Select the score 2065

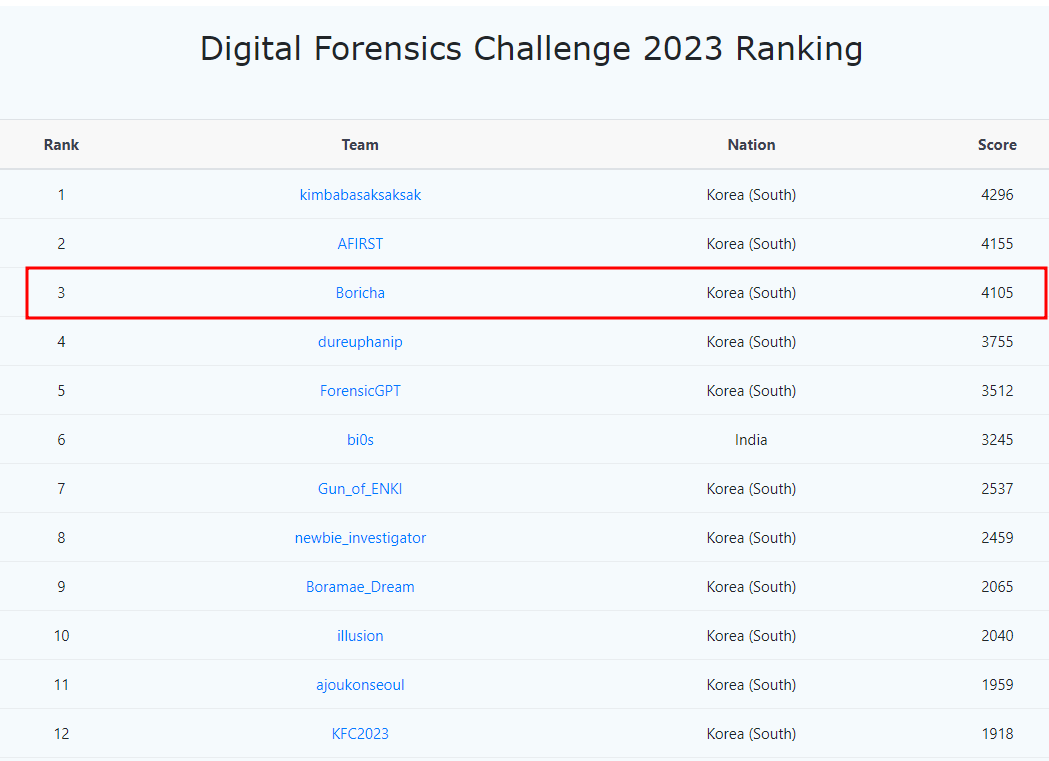(x=997, y=587)
